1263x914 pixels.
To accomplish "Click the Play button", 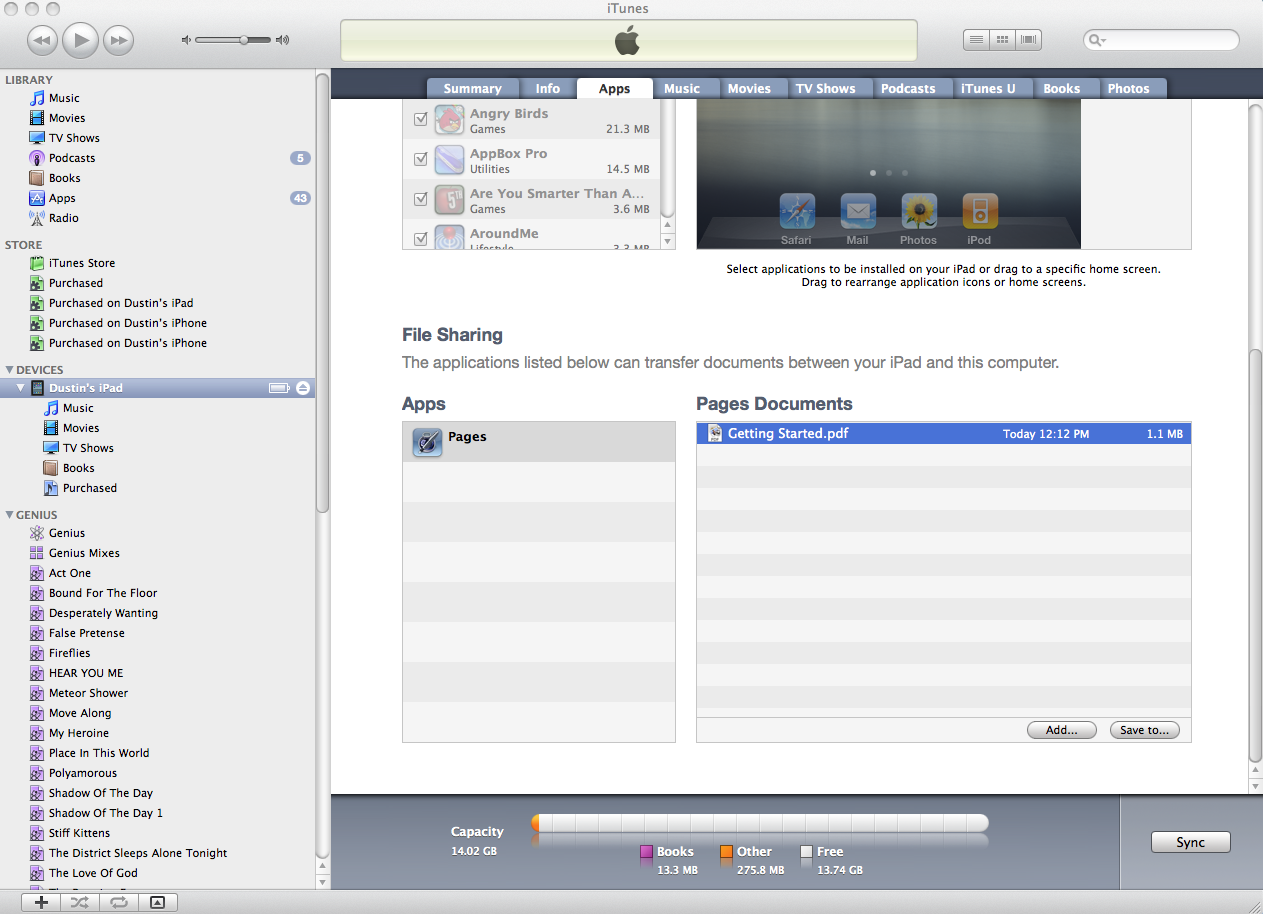I will [80, 40].
